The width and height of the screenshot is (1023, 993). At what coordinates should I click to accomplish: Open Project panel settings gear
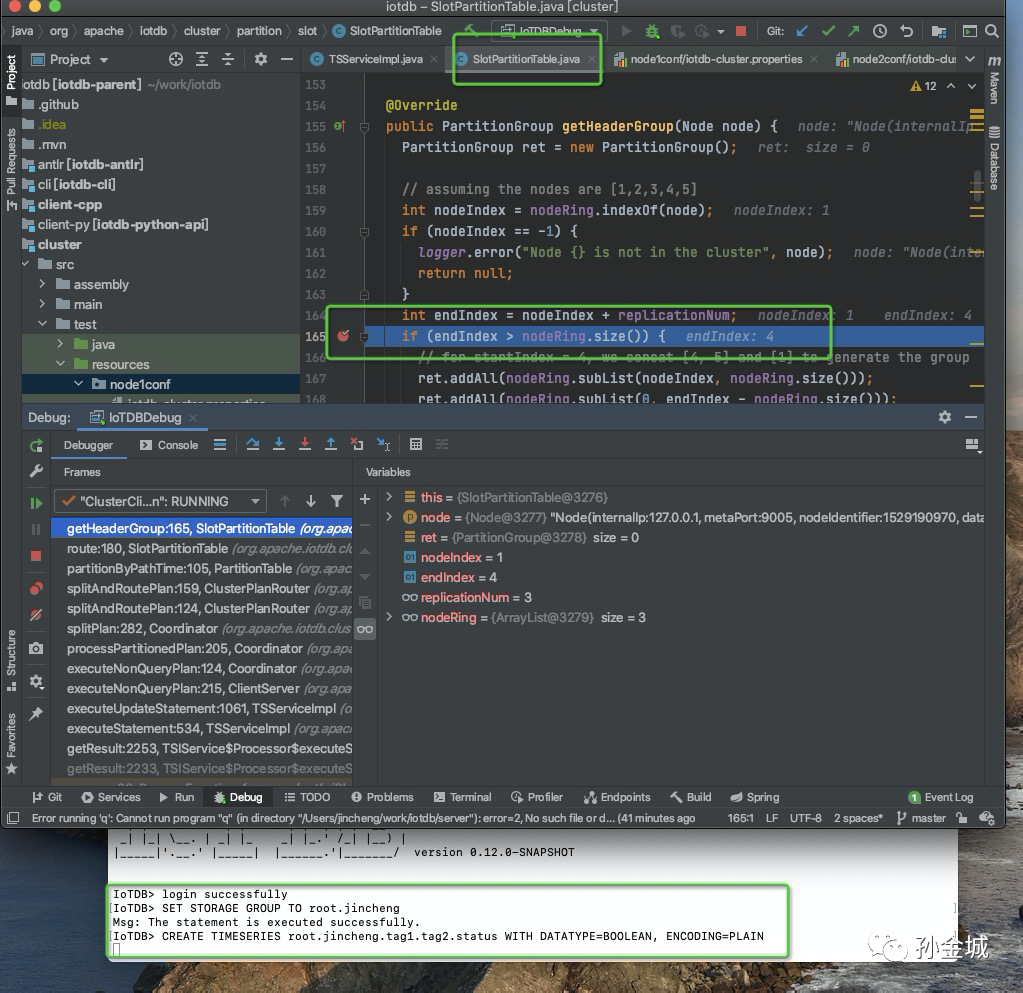(260, 59)
